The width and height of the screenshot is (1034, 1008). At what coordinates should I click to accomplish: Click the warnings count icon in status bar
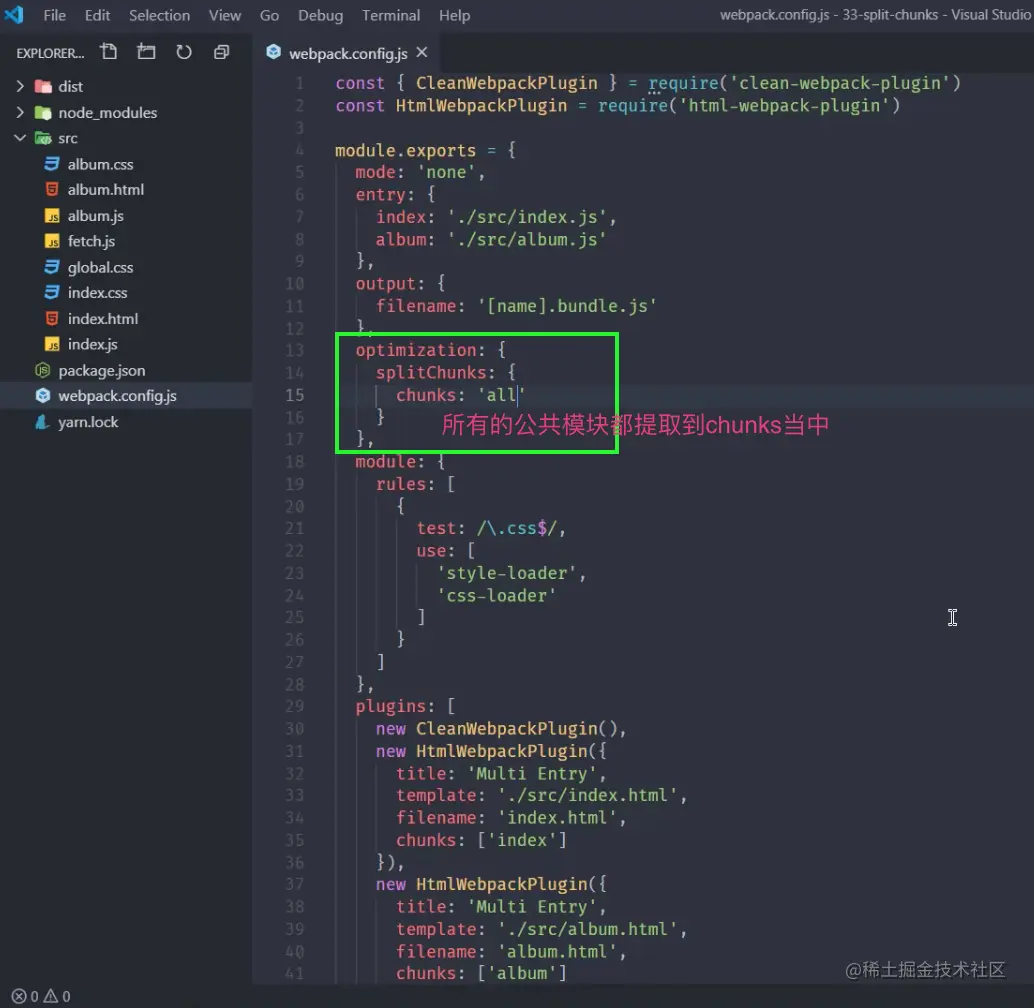[50, 996]
